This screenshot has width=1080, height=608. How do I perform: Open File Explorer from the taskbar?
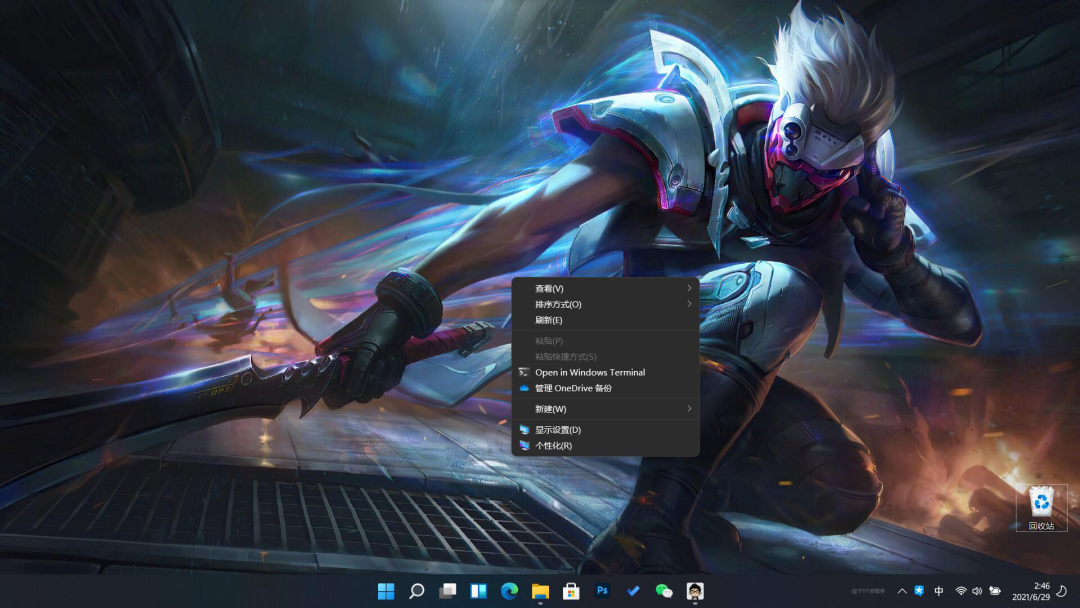pos(540,591)
